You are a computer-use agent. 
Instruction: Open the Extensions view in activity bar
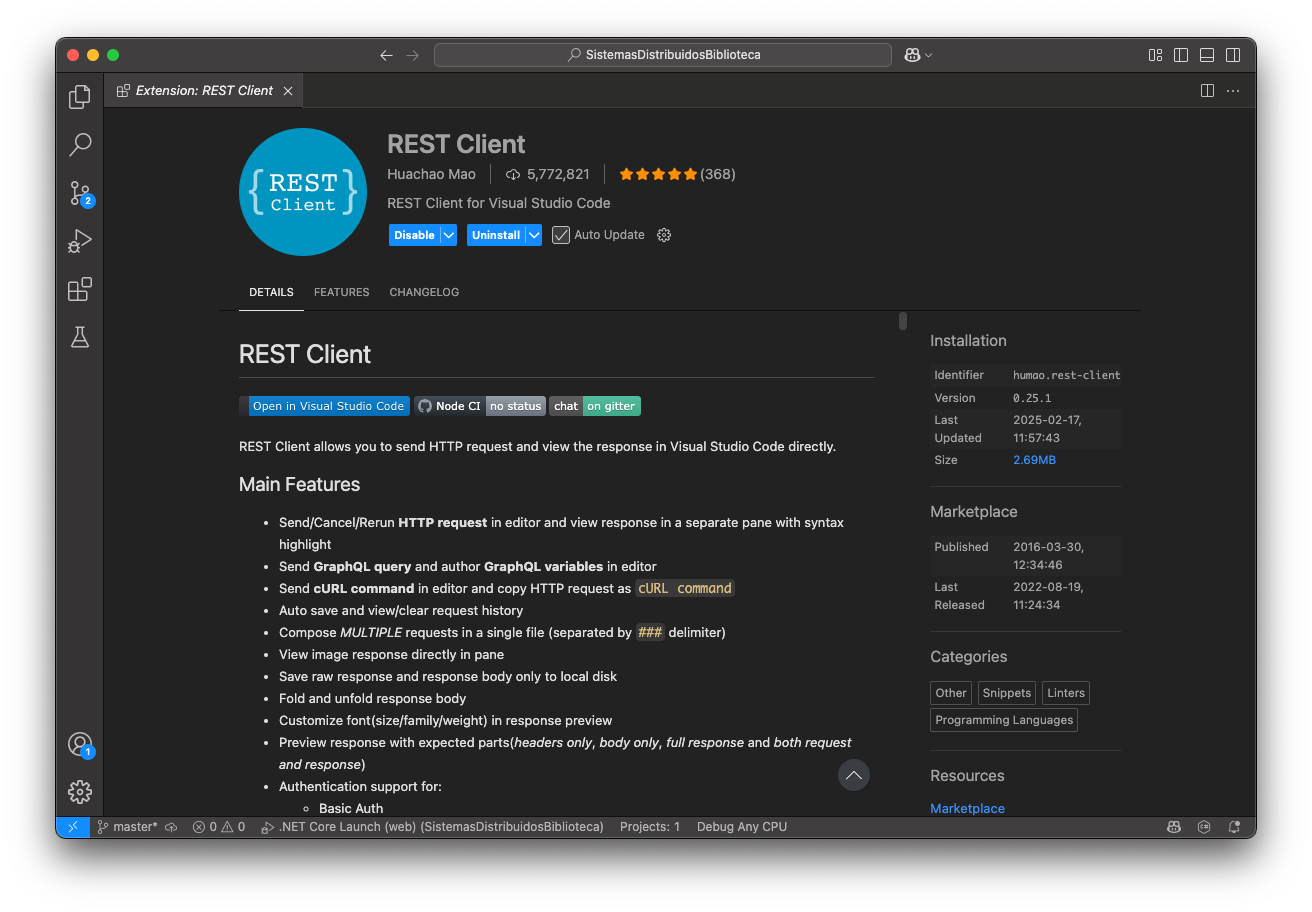tap(80, 289)
